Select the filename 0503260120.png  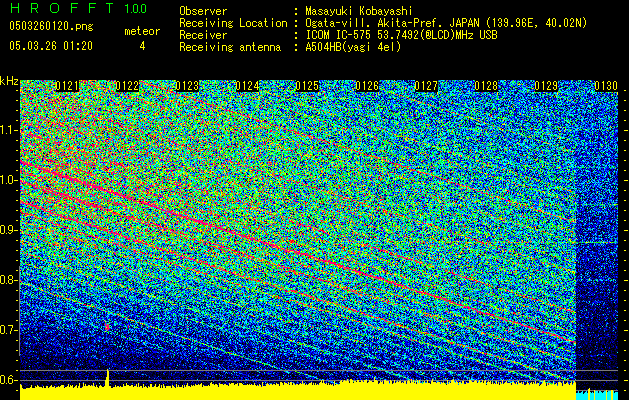pos(51,26)
